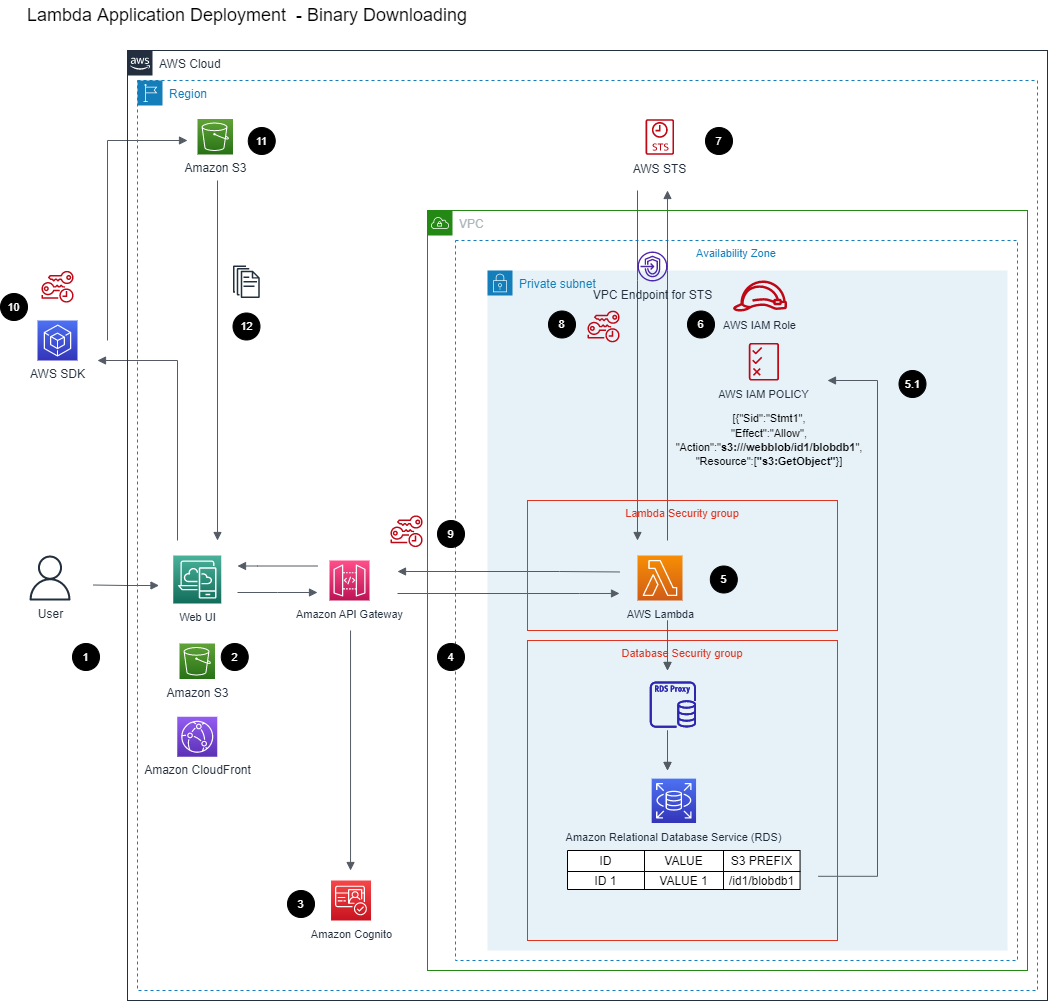Viewport: 1048px width, 1001px height.
Task: Click the 'VALUE 1' table cell
Action: click(x=684, y=881)
